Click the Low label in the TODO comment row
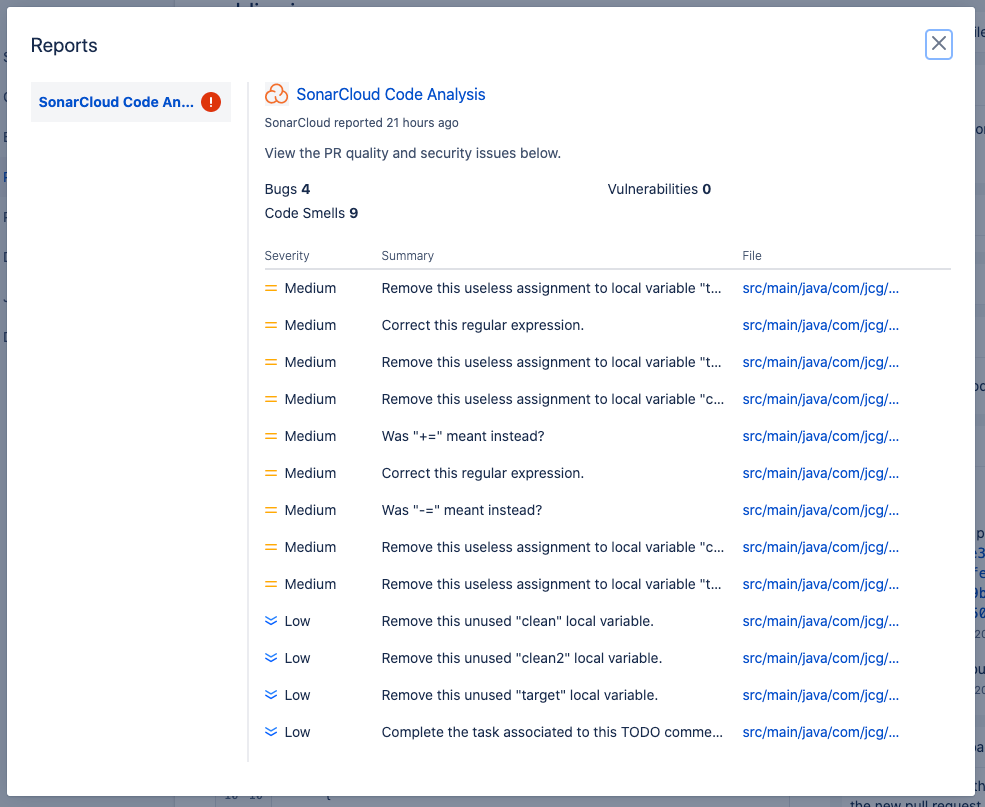985x807 pixels. pos(297,732)
